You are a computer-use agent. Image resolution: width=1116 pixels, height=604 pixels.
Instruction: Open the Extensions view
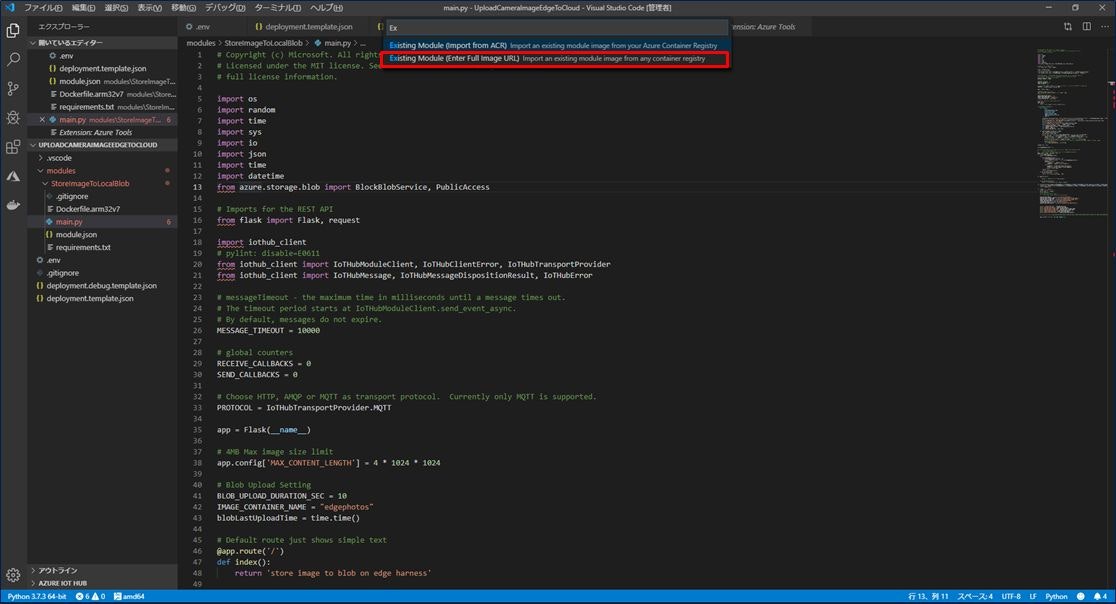coord(13,146)
